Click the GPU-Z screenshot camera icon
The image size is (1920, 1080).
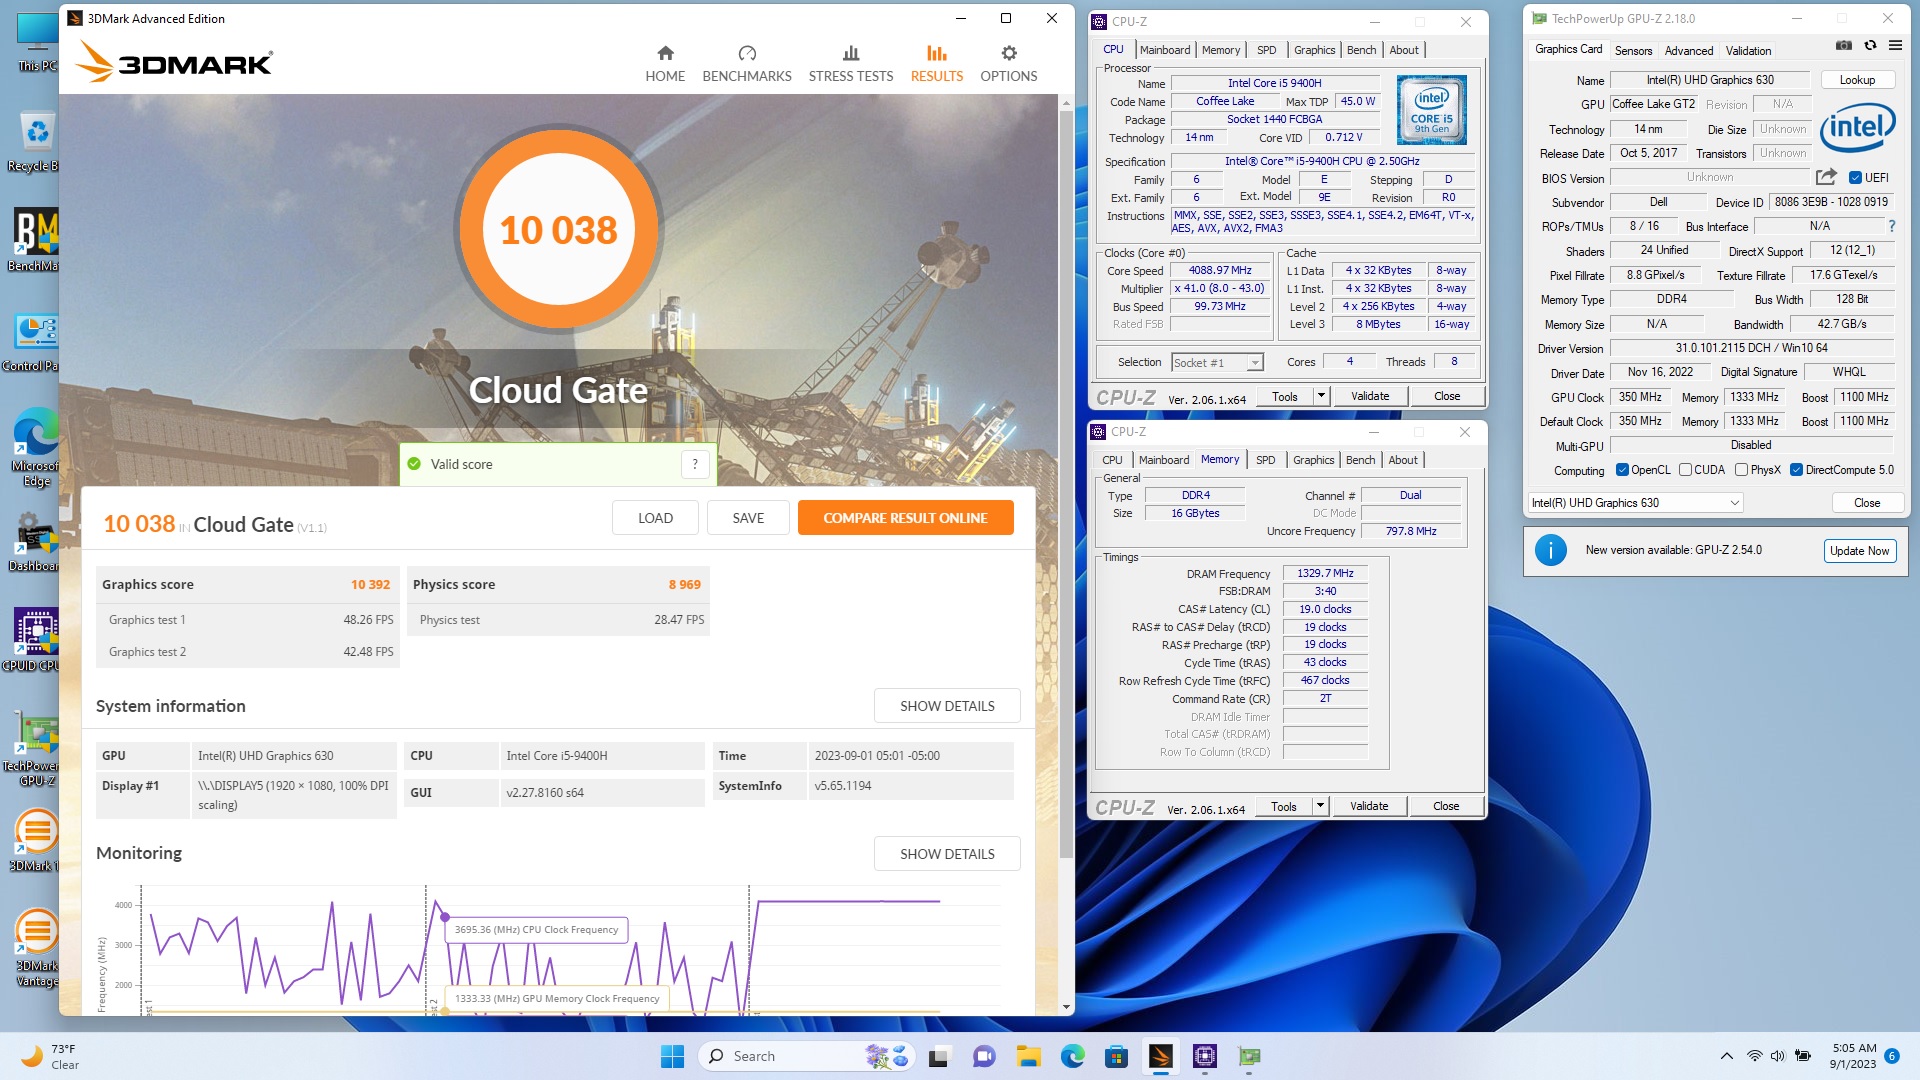tap(1844, 45)
